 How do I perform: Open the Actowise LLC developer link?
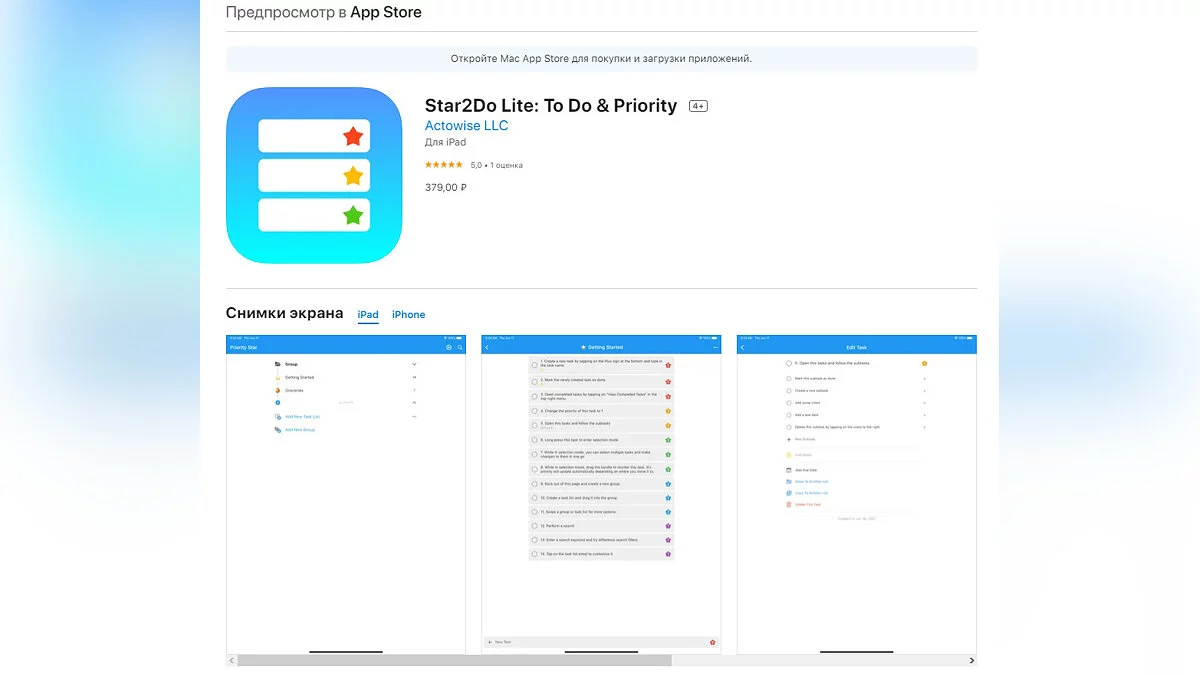[466, 125]
